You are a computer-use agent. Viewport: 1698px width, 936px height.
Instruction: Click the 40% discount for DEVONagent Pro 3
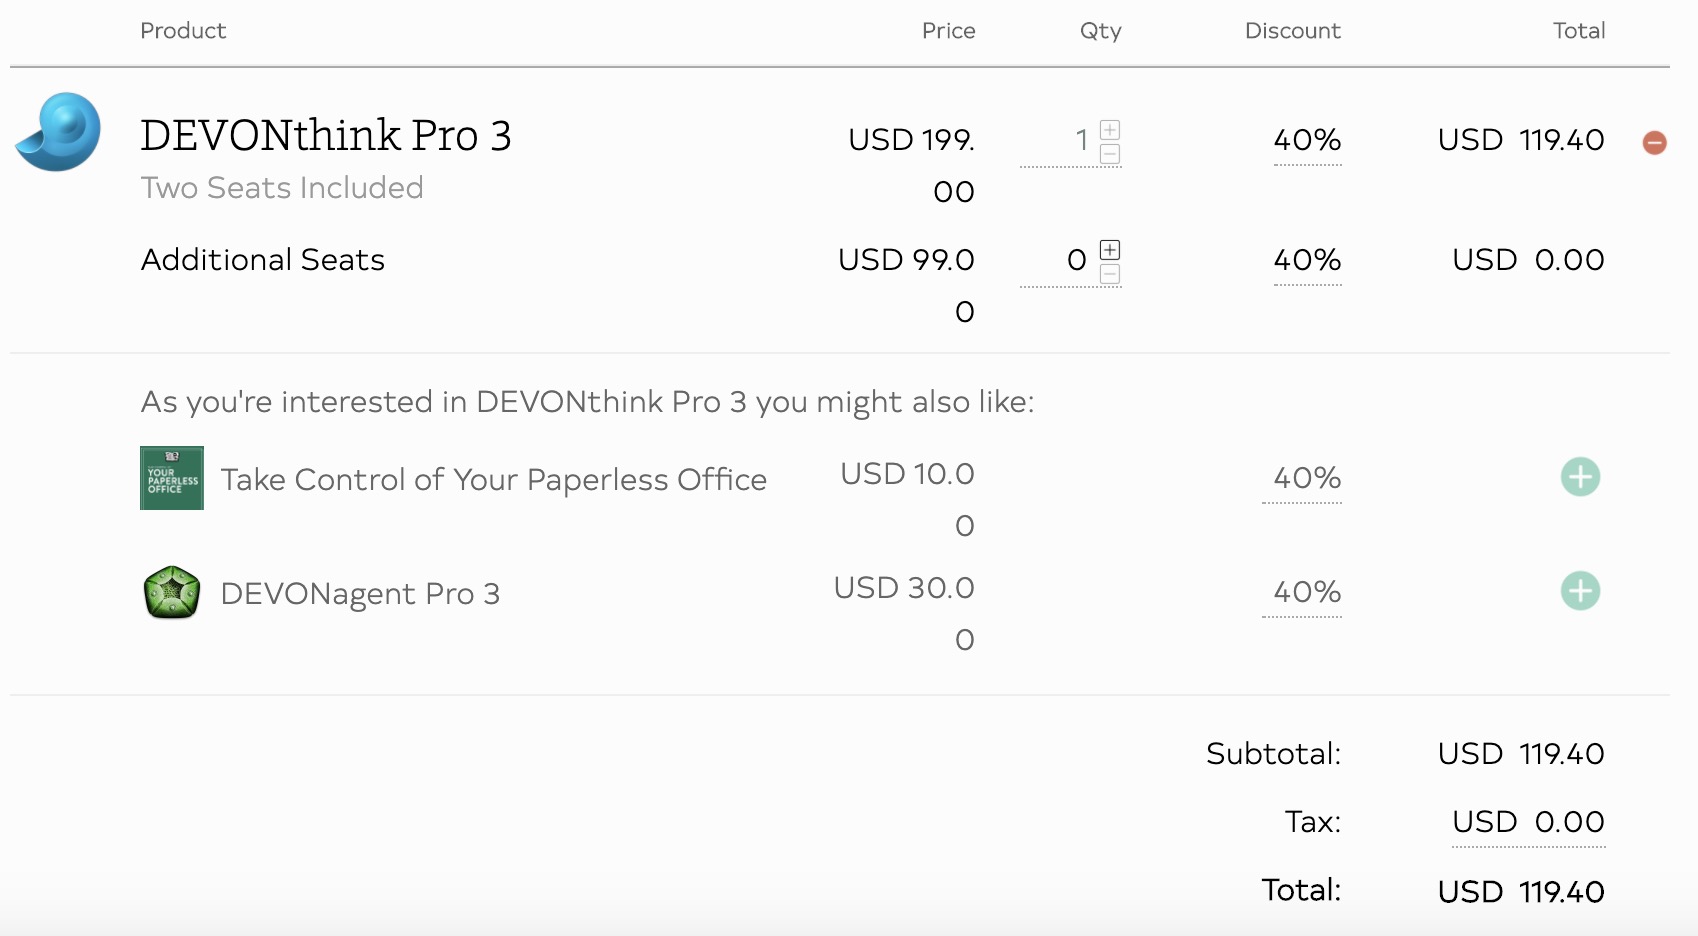[1305, 592]
